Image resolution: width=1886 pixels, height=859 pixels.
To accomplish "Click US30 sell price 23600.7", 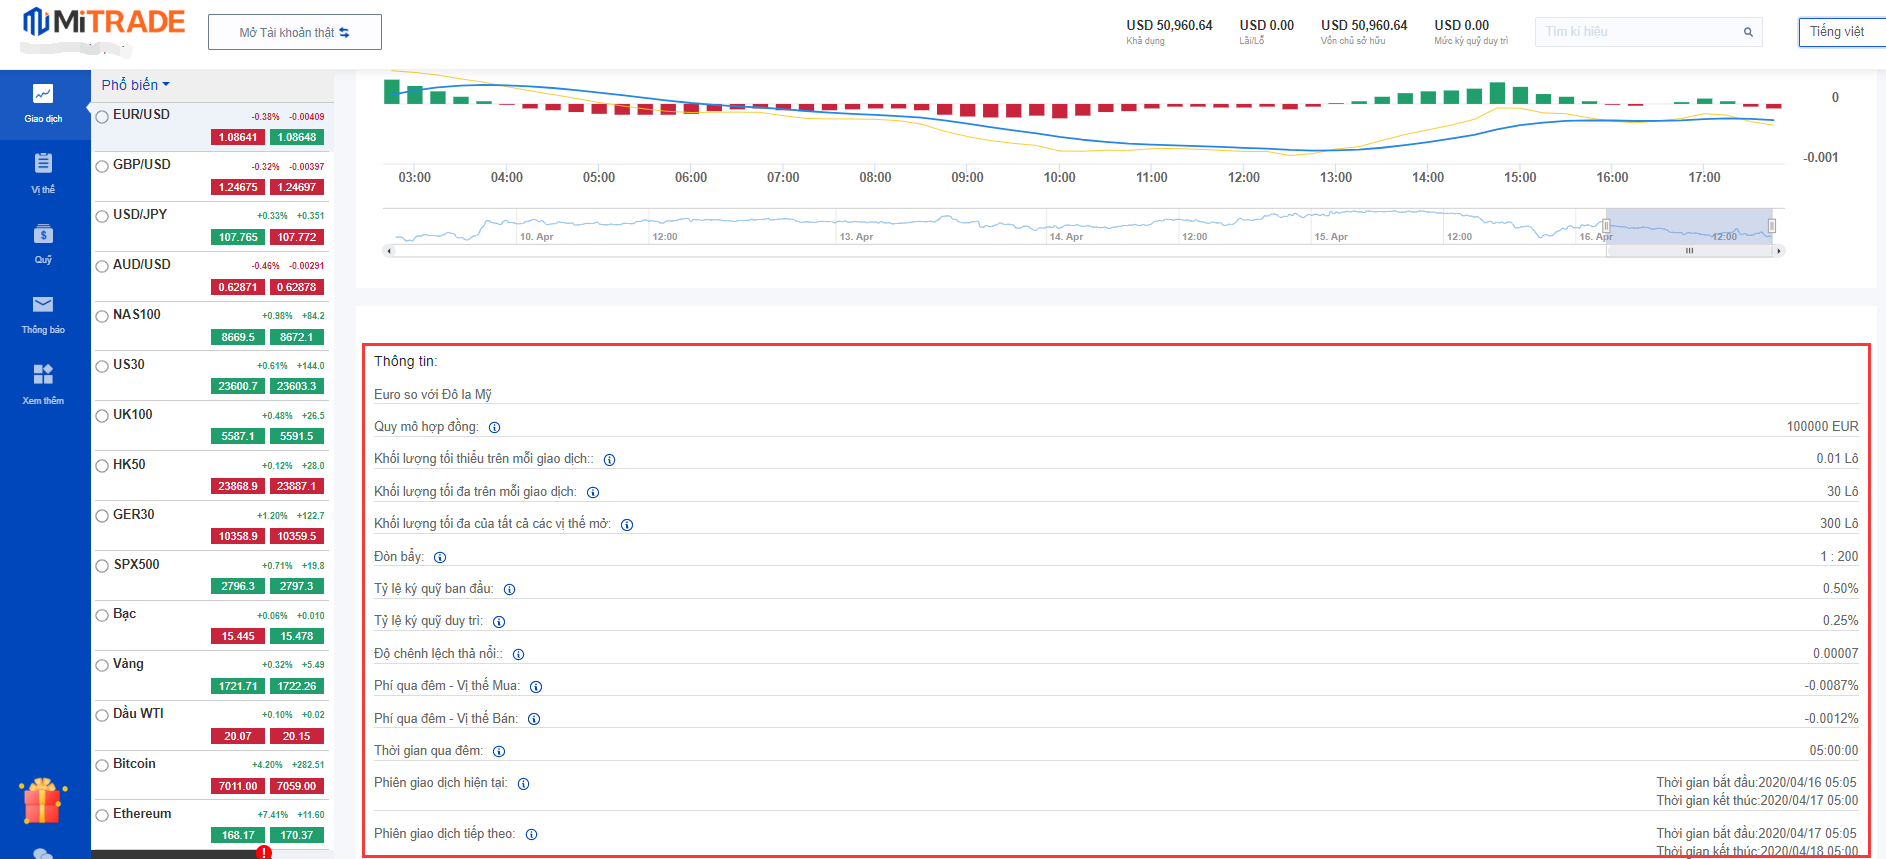I will tap(238, 386).
